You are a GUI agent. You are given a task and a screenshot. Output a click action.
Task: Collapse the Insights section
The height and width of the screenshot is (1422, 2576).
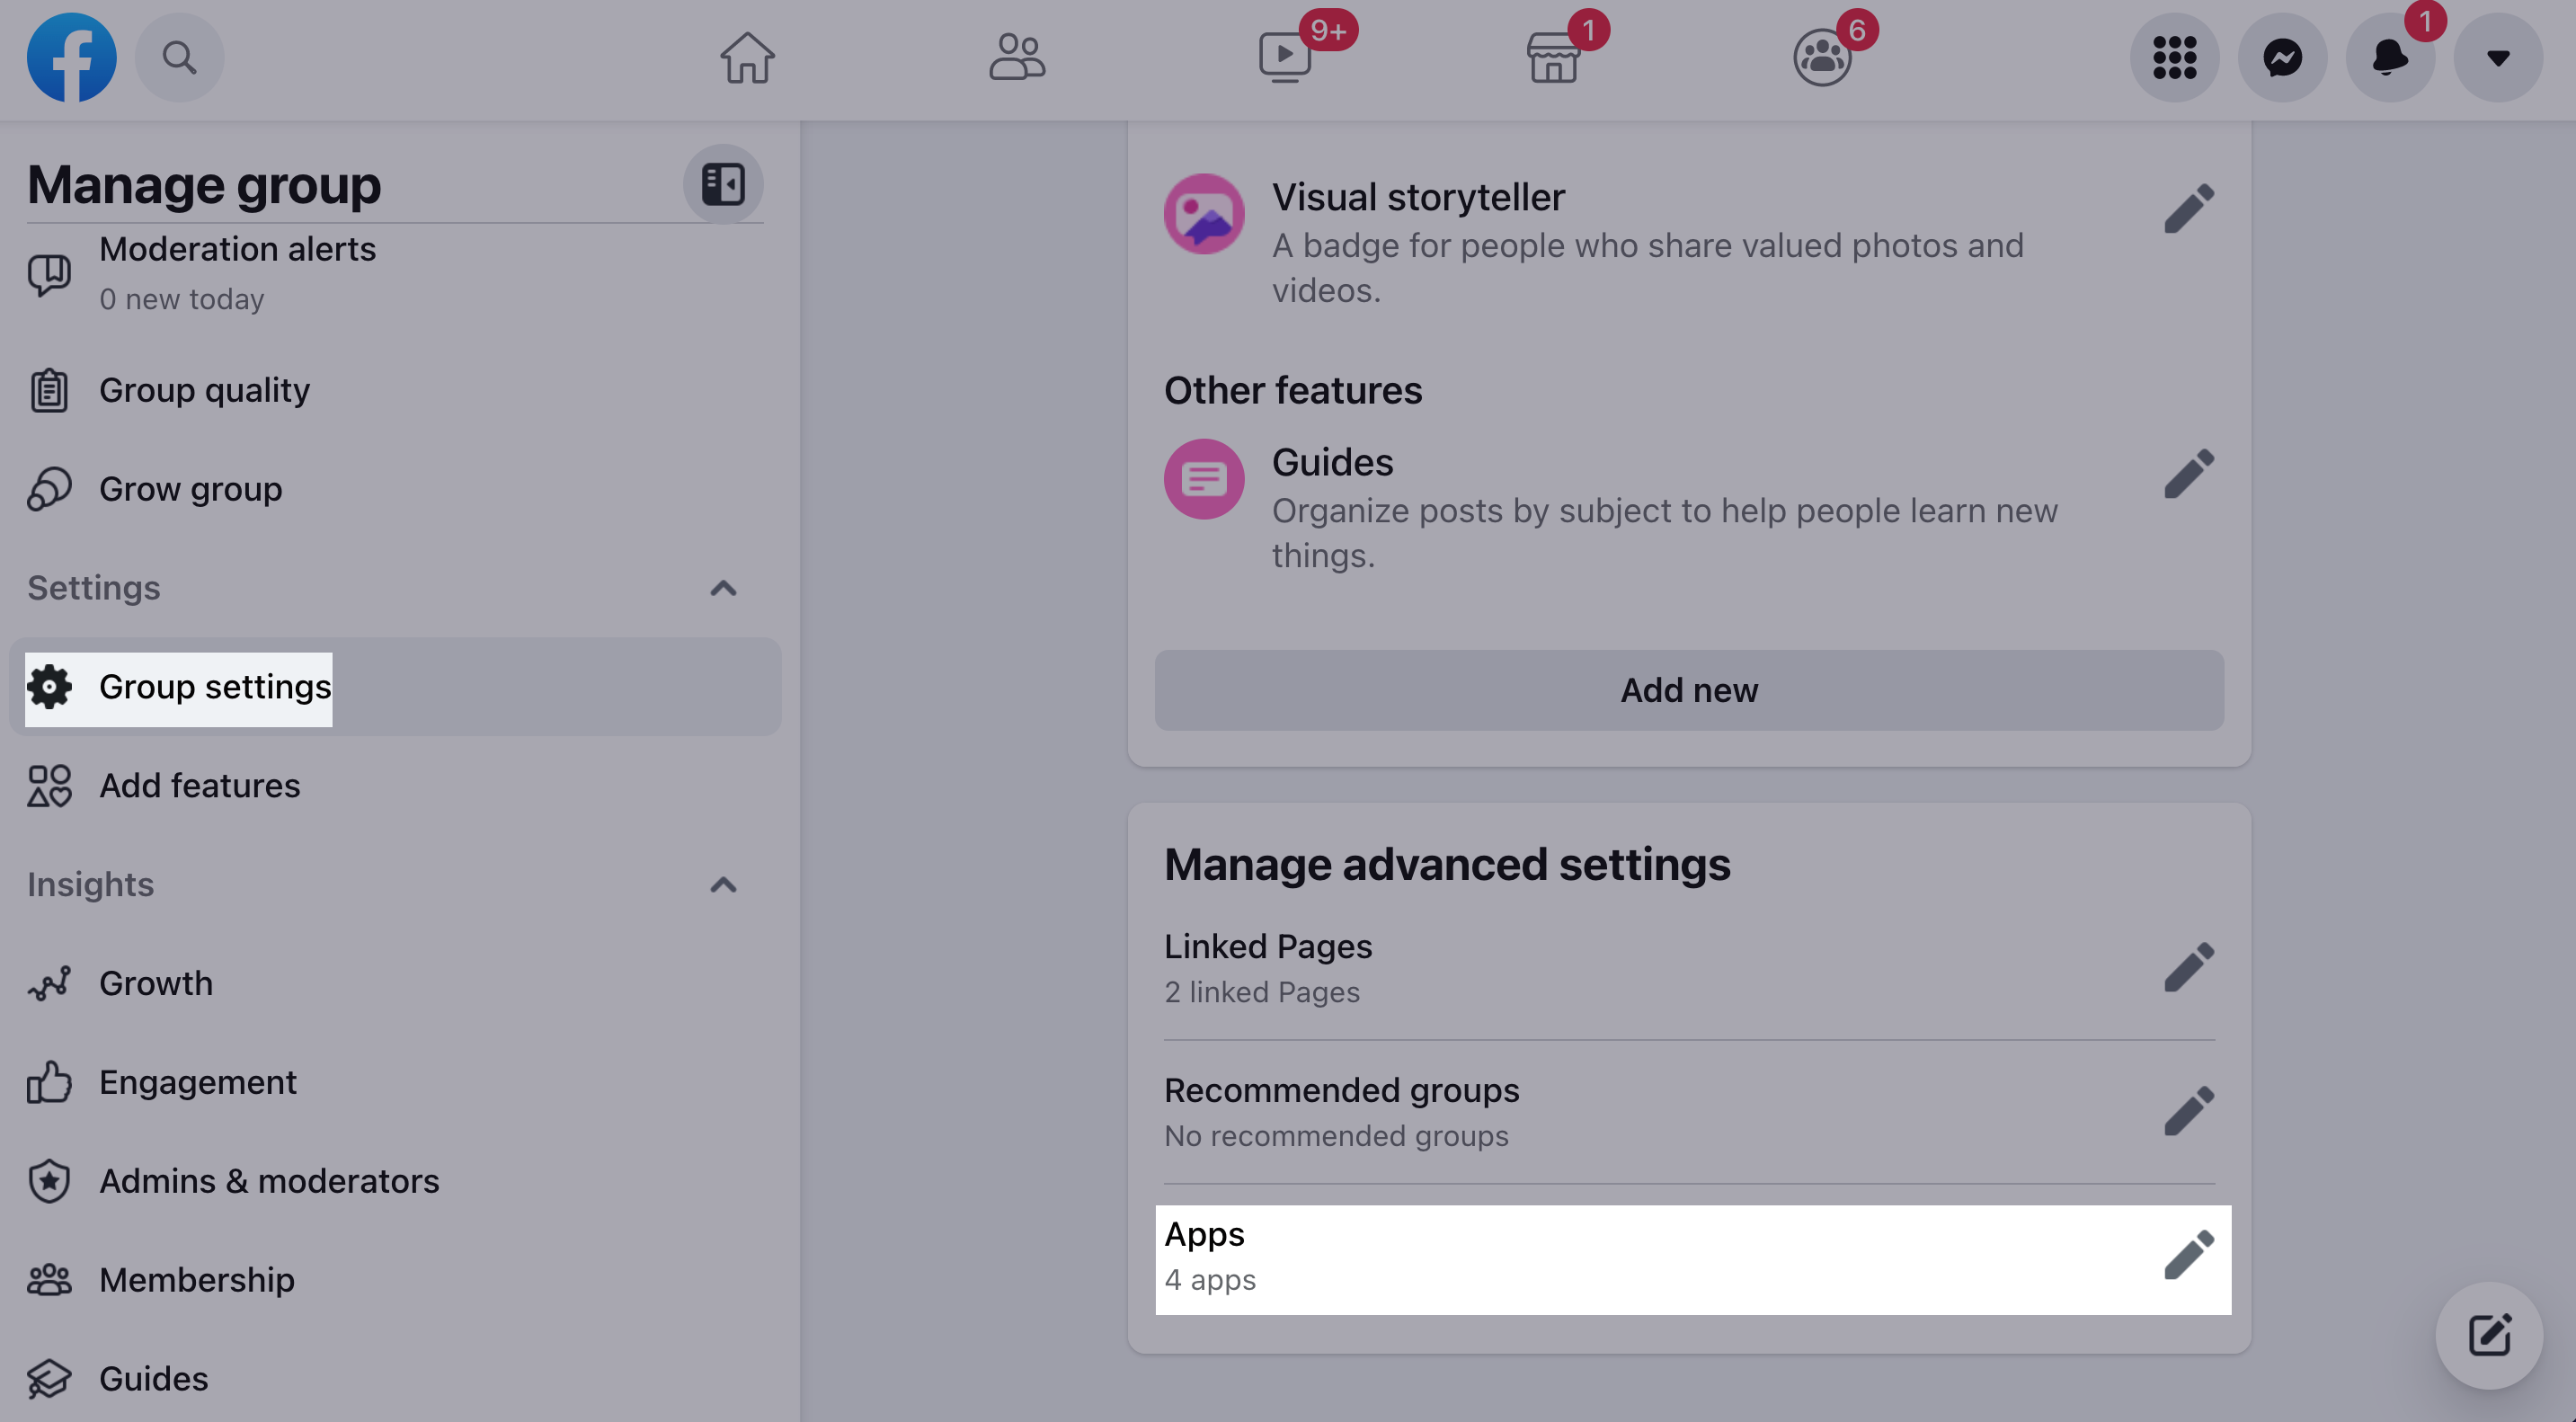[723, 885]
